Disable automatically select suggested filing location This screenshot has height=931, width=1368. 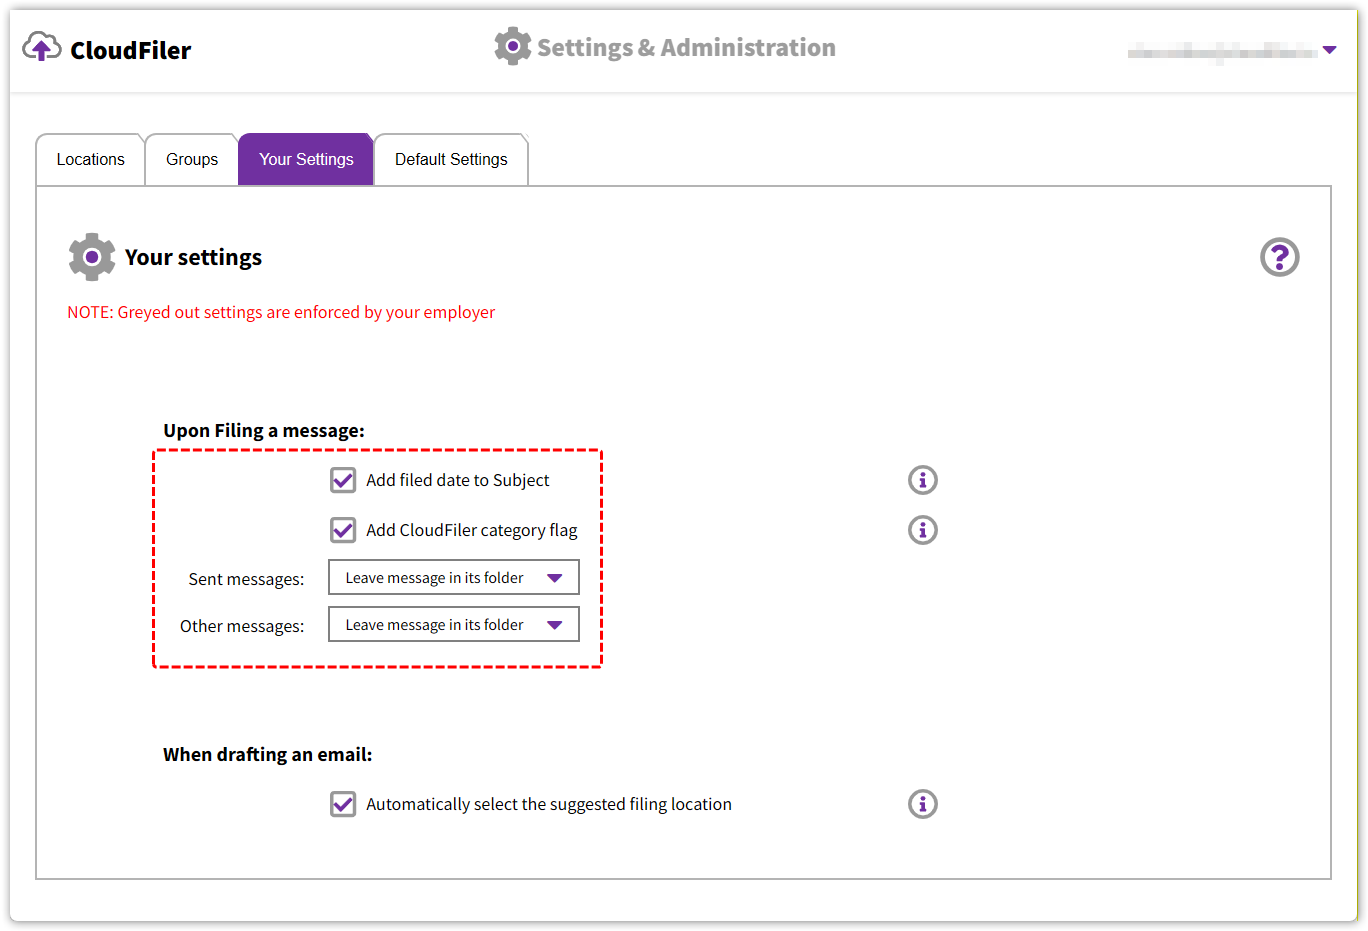tap(343, 804)
